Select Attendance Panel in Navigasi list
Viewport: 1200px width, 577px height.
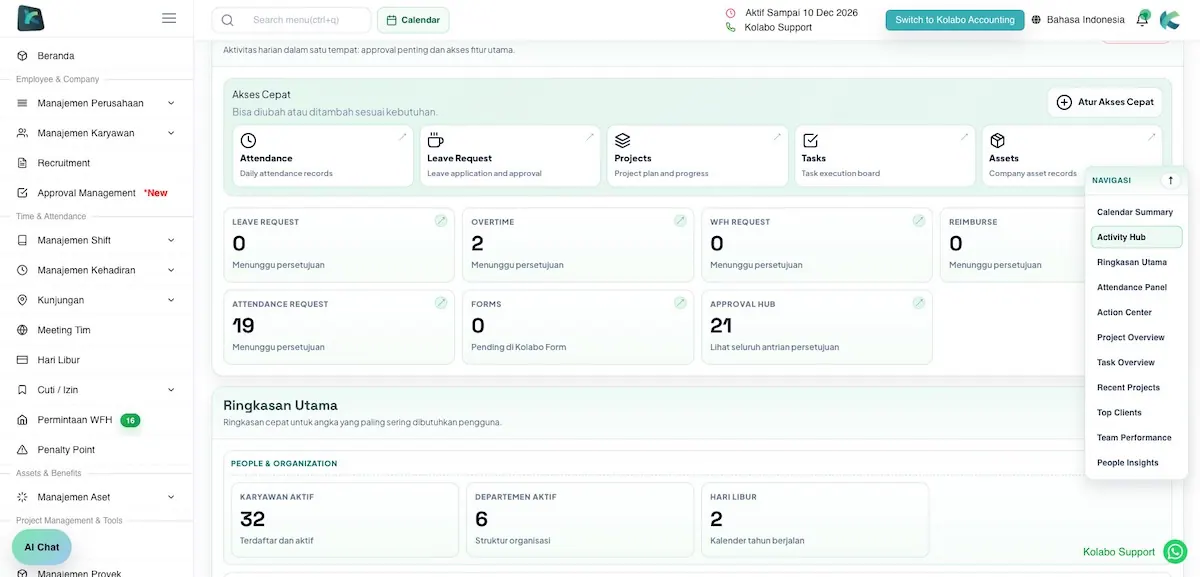click(1131, 288)
